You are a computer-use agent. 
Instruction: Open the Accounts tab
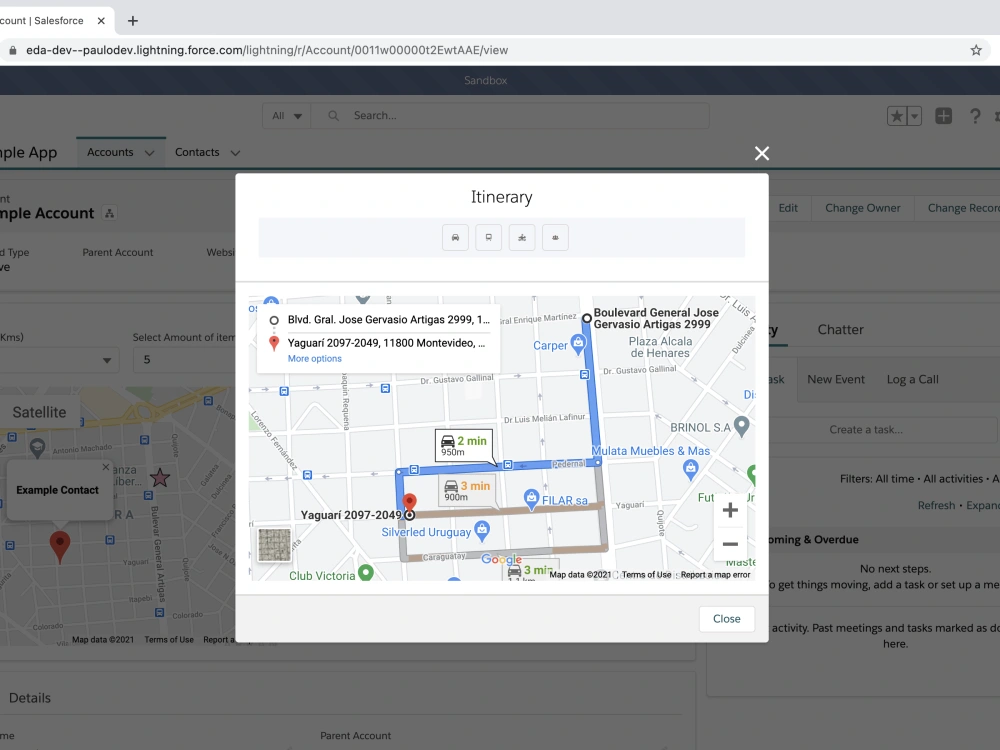(110, 152)
